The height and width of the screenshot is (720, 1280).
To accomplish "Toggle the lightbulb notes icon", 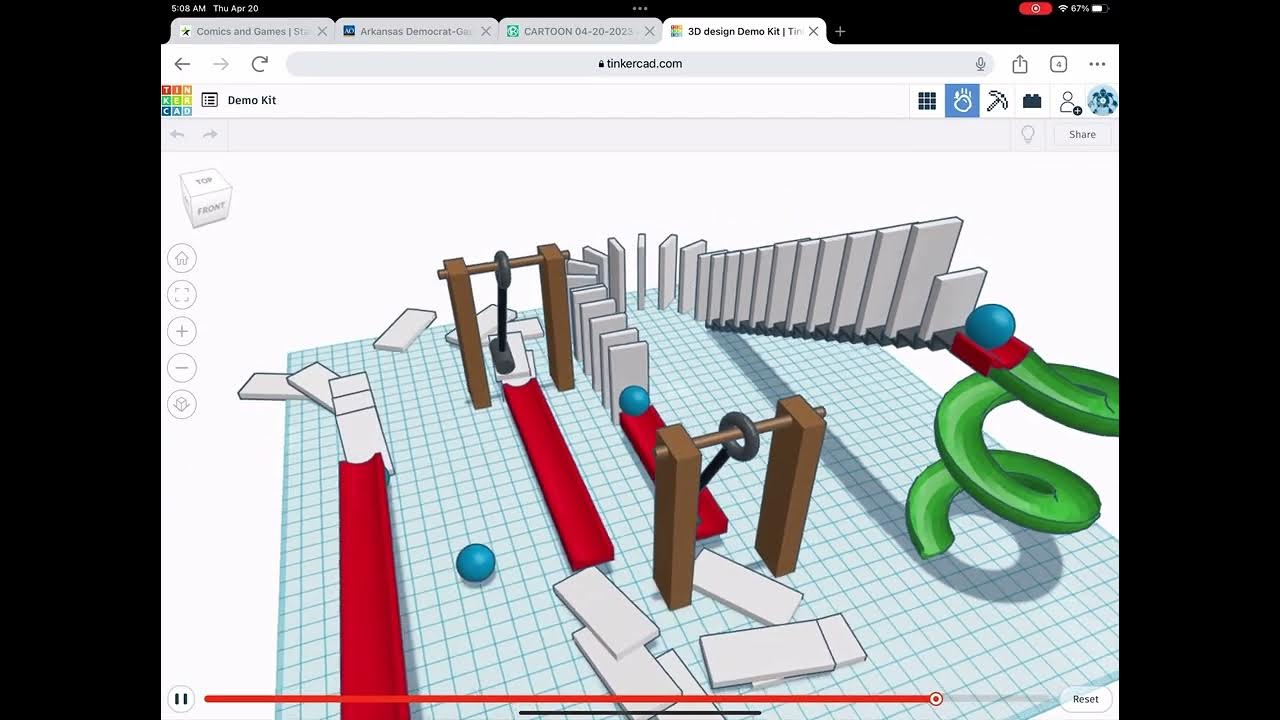I will tap(1027, 134).
